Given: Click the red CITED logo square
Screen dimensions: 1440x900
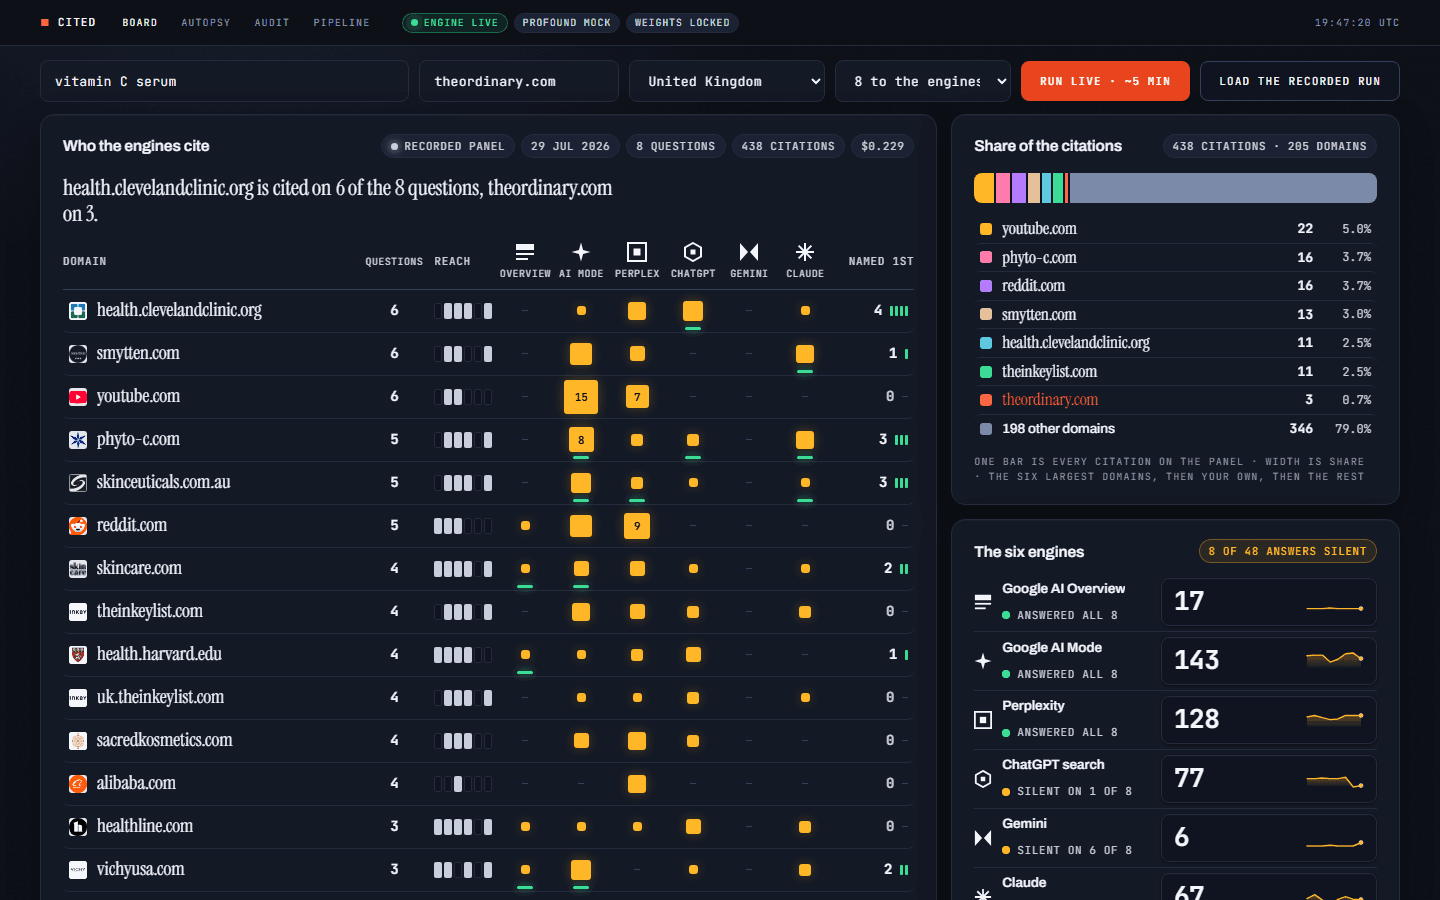Looking at the screenshot, I should (45, 22).
